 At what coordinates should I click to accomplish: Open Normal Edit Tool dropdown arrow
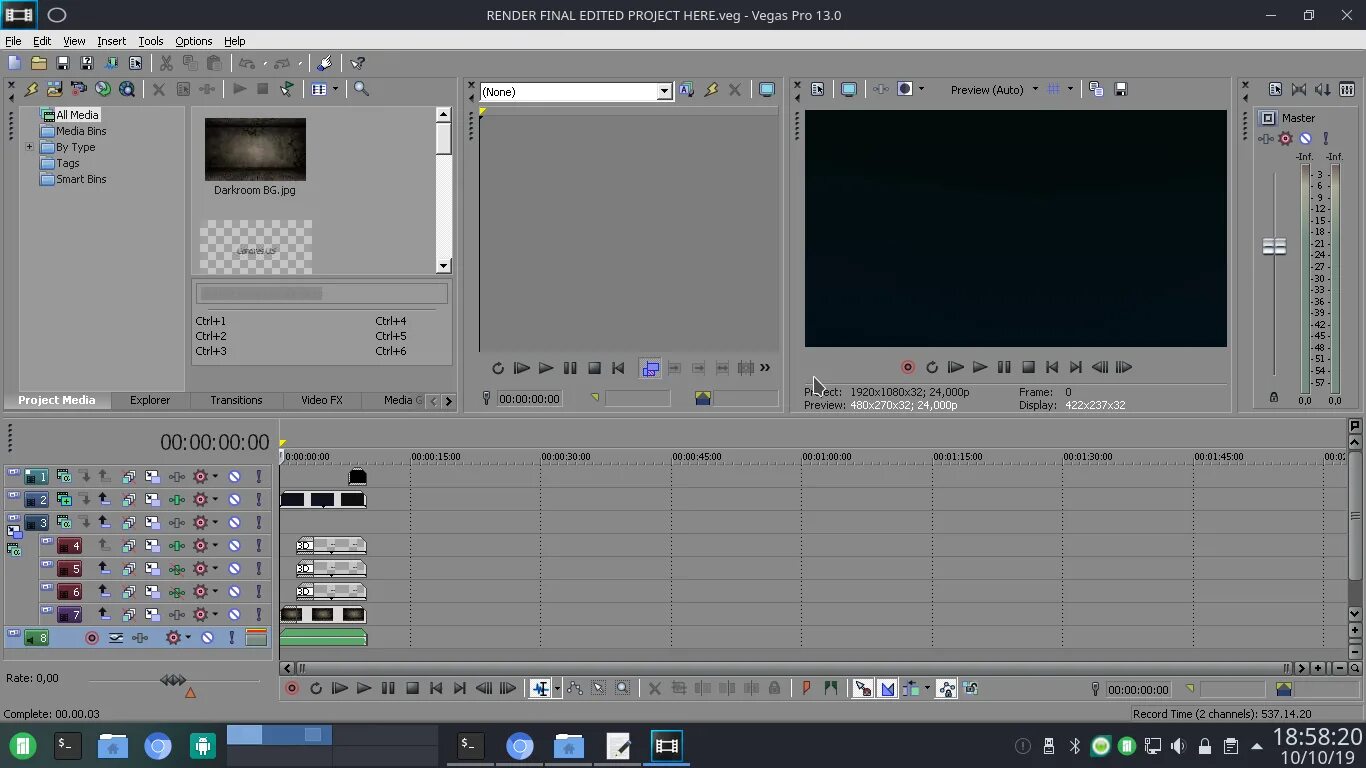(557, 688)
